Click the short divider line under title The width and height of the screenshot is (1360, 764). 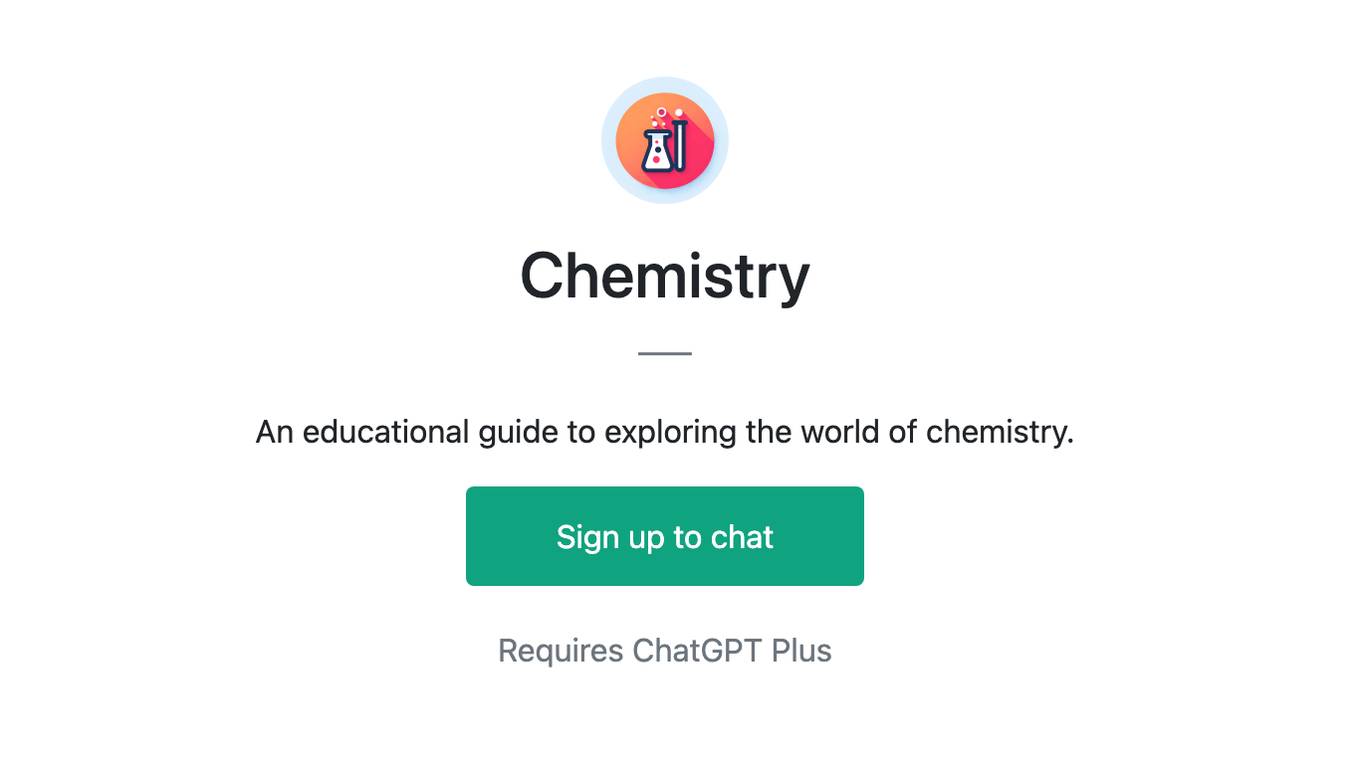pos(665,353)
